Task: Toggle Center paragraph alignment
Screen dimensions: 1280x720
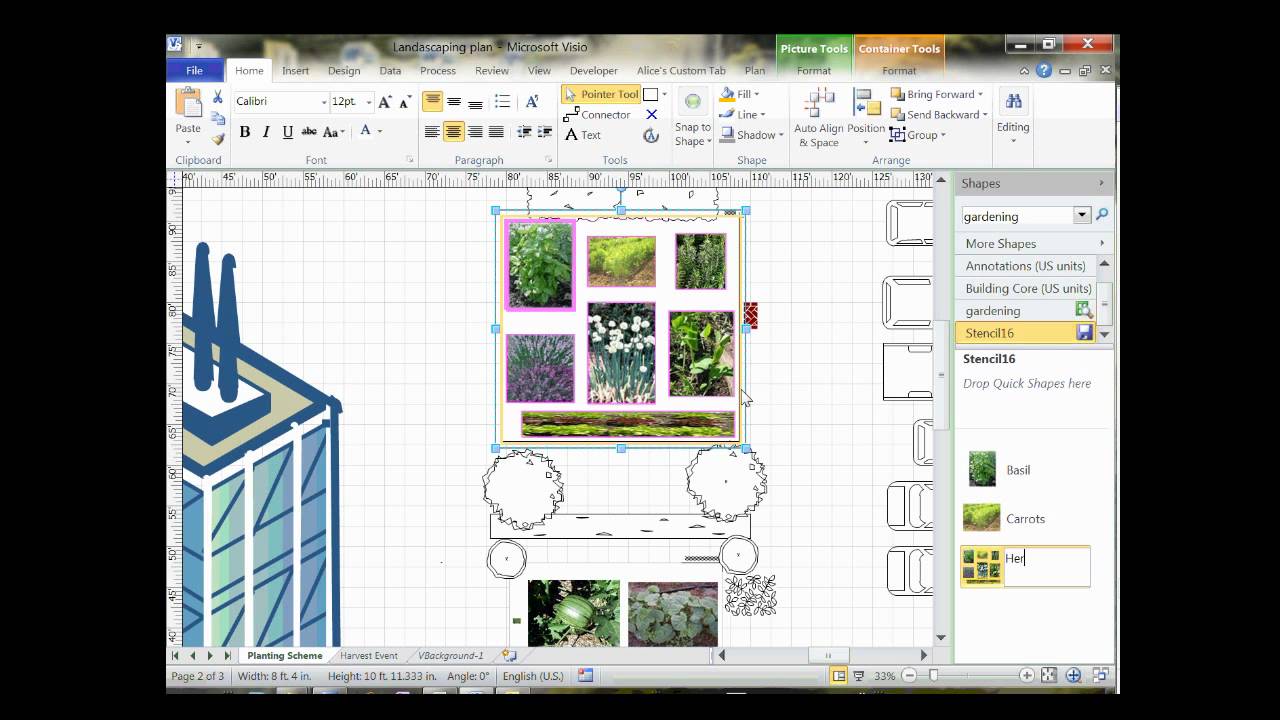Action: 454,132
